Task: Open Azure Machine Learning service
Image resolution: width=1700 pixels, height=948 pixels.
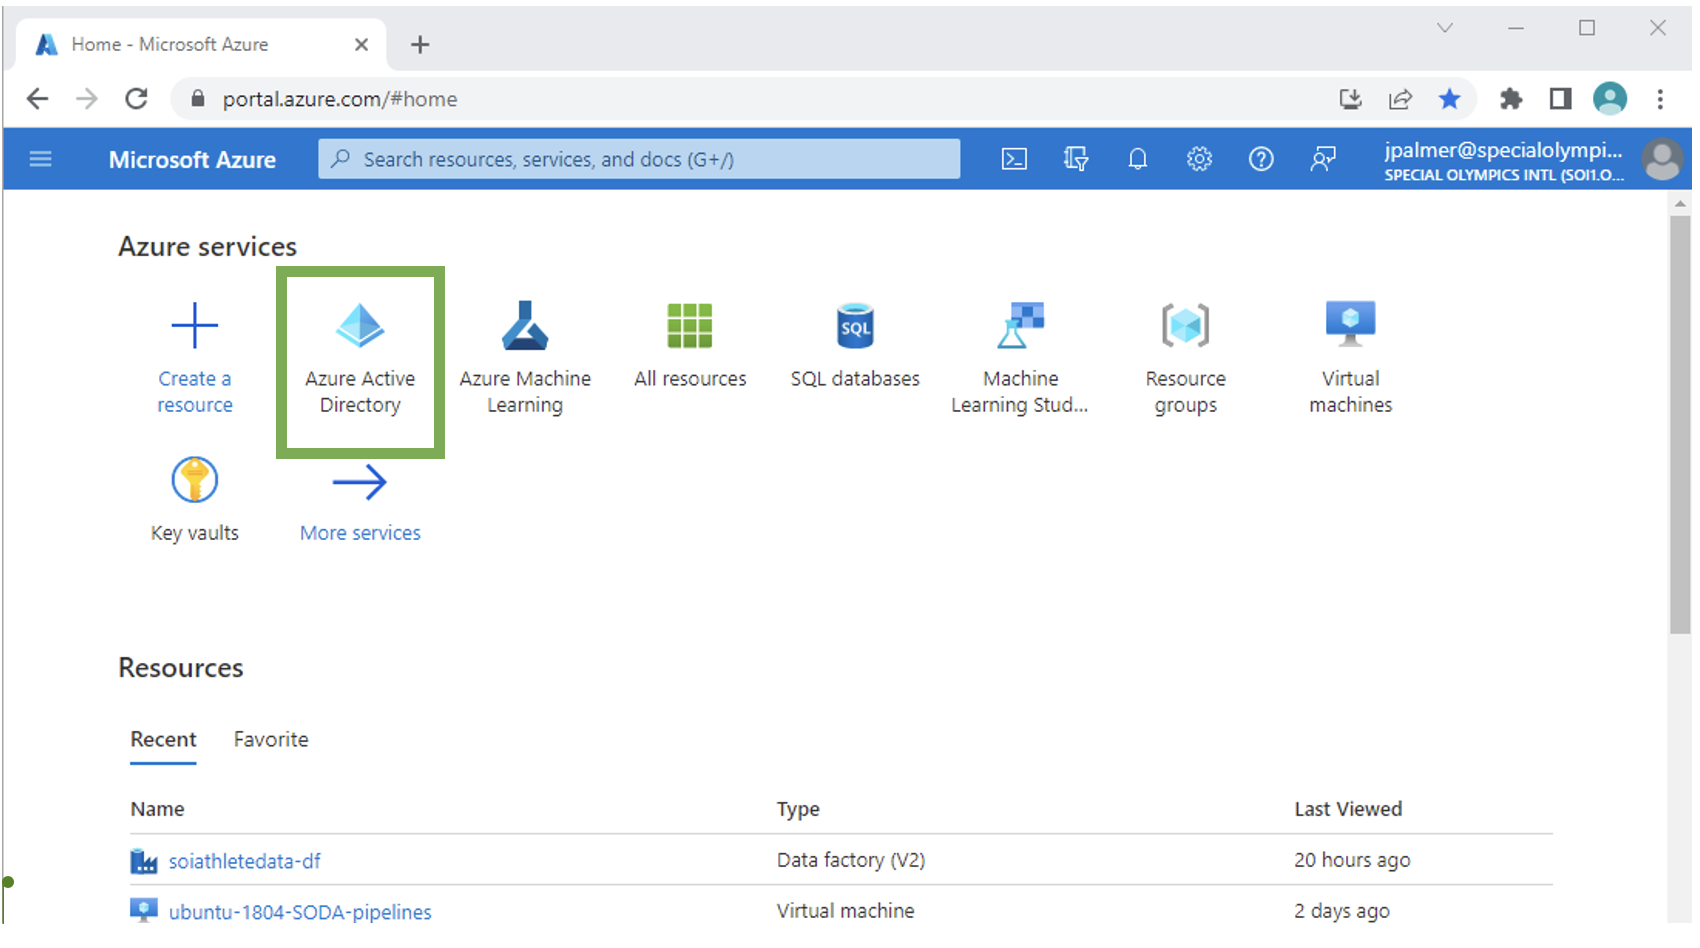Action: tap(525, 358)
